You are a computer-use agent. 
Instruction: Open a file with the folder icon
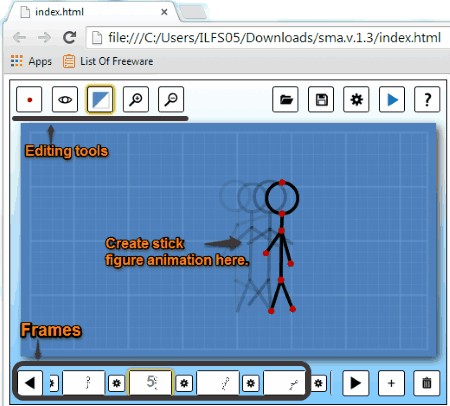(285, 99)
